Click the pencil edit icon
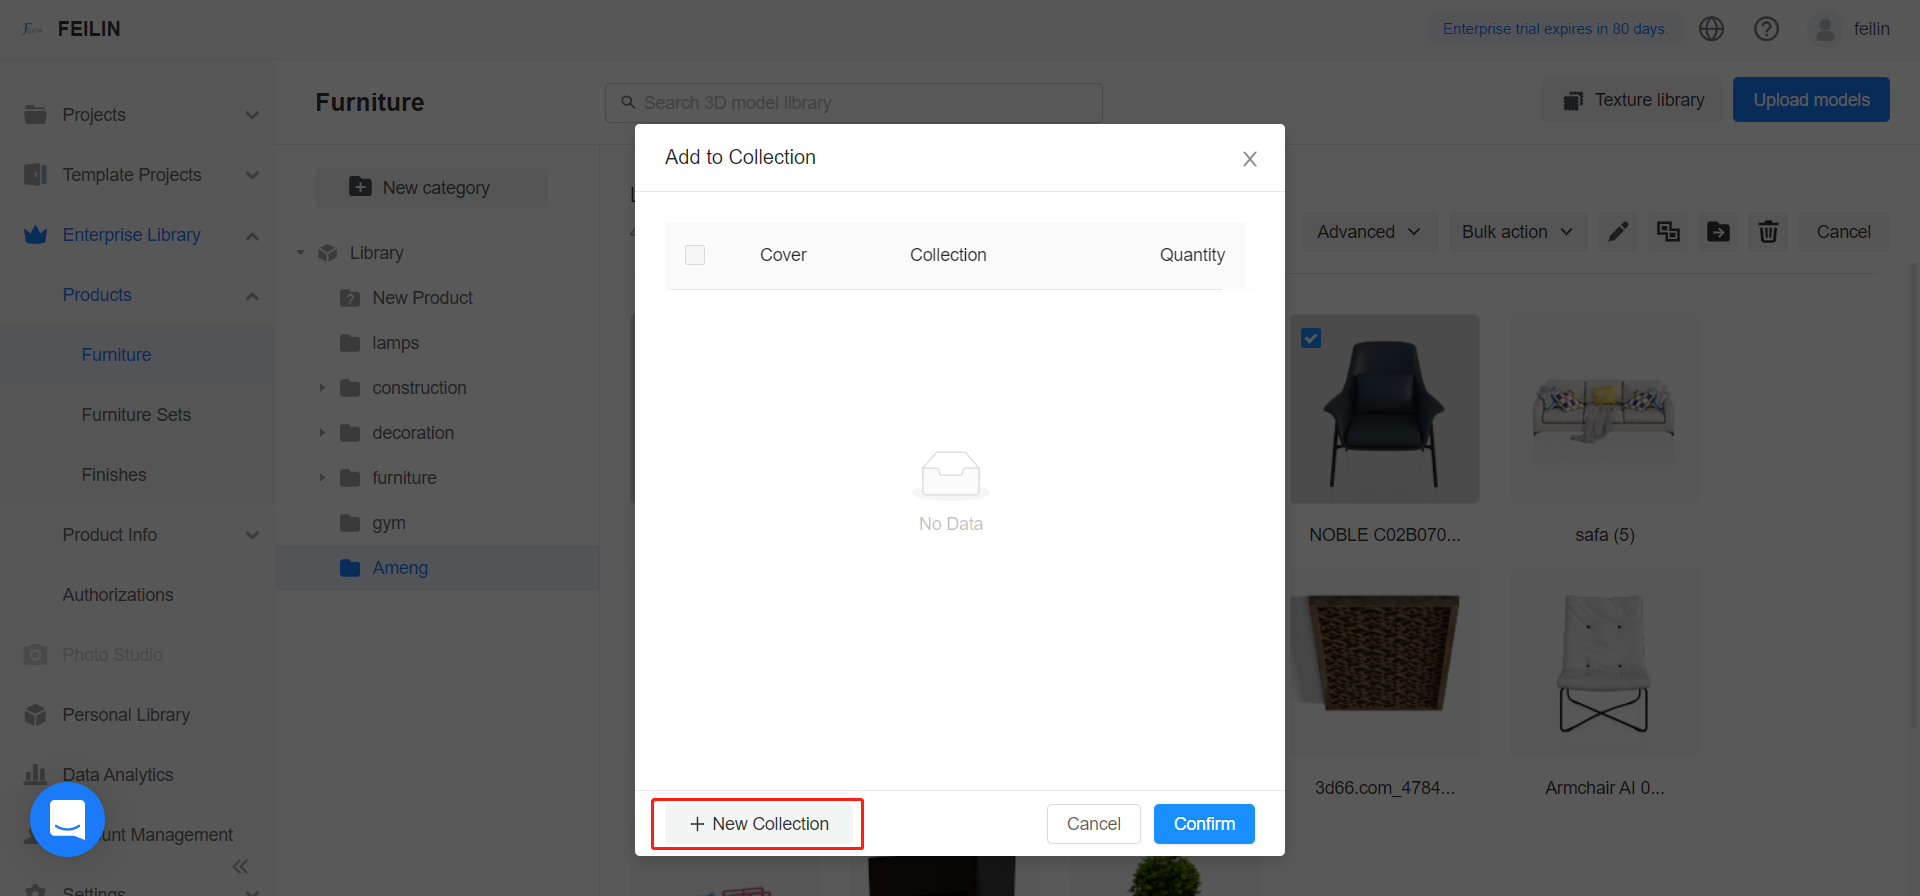This screenshot has height=896, width=1920. click(x=1618, y=232)
